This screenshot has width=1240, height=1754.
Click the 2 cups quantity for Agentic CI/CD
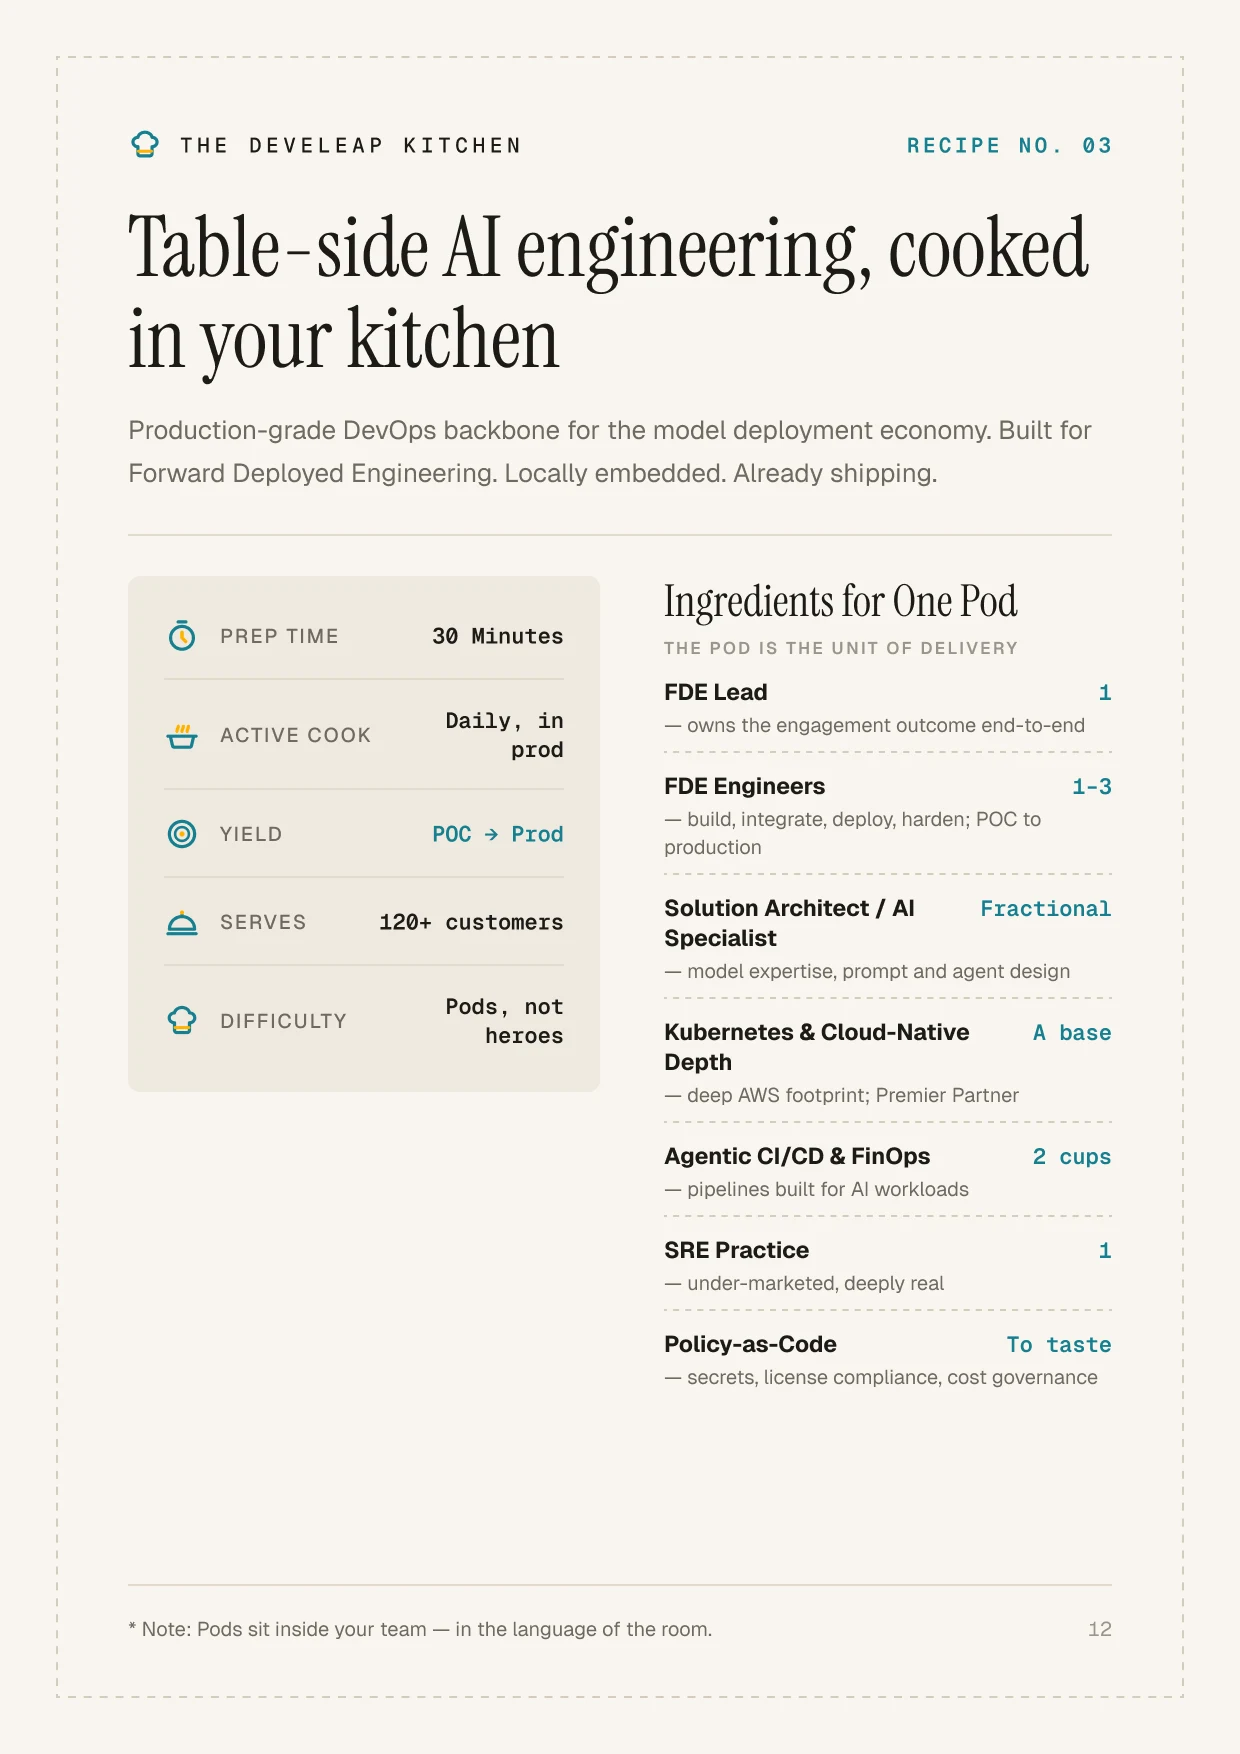pos(1072,1157)
